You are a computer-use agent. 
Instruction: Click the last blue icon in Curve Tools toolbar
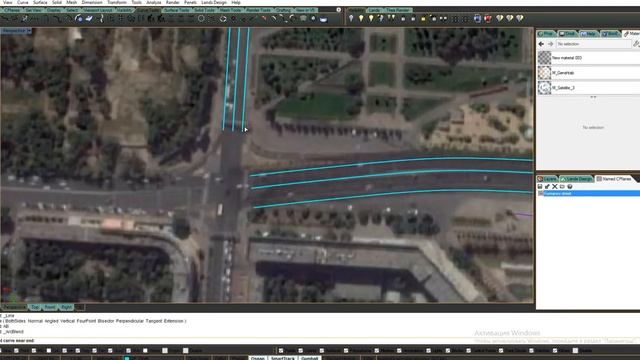(324, 19)
